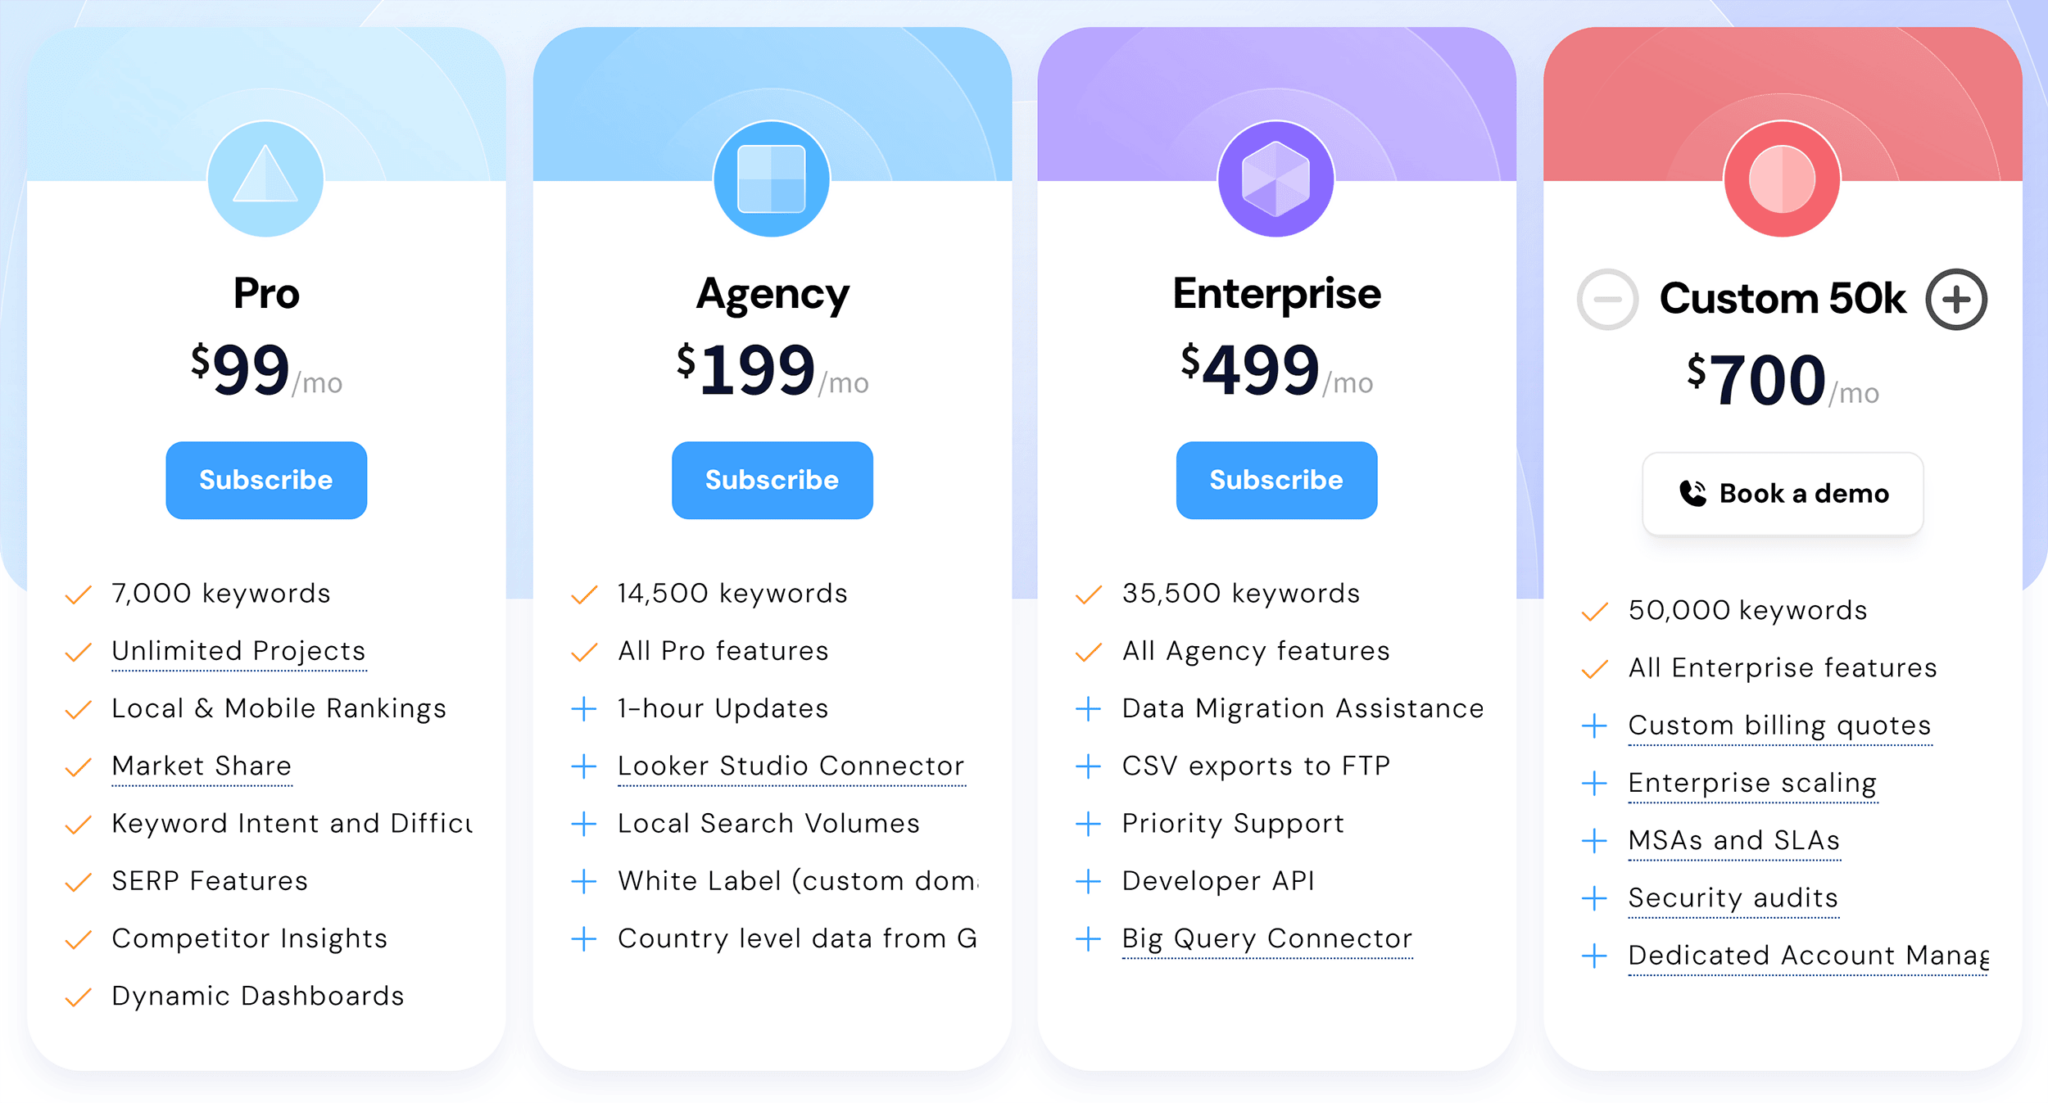Click the Enterprise plan Subscribe option
The width and height of the screenshot is (2048, 1103).
1274,480
